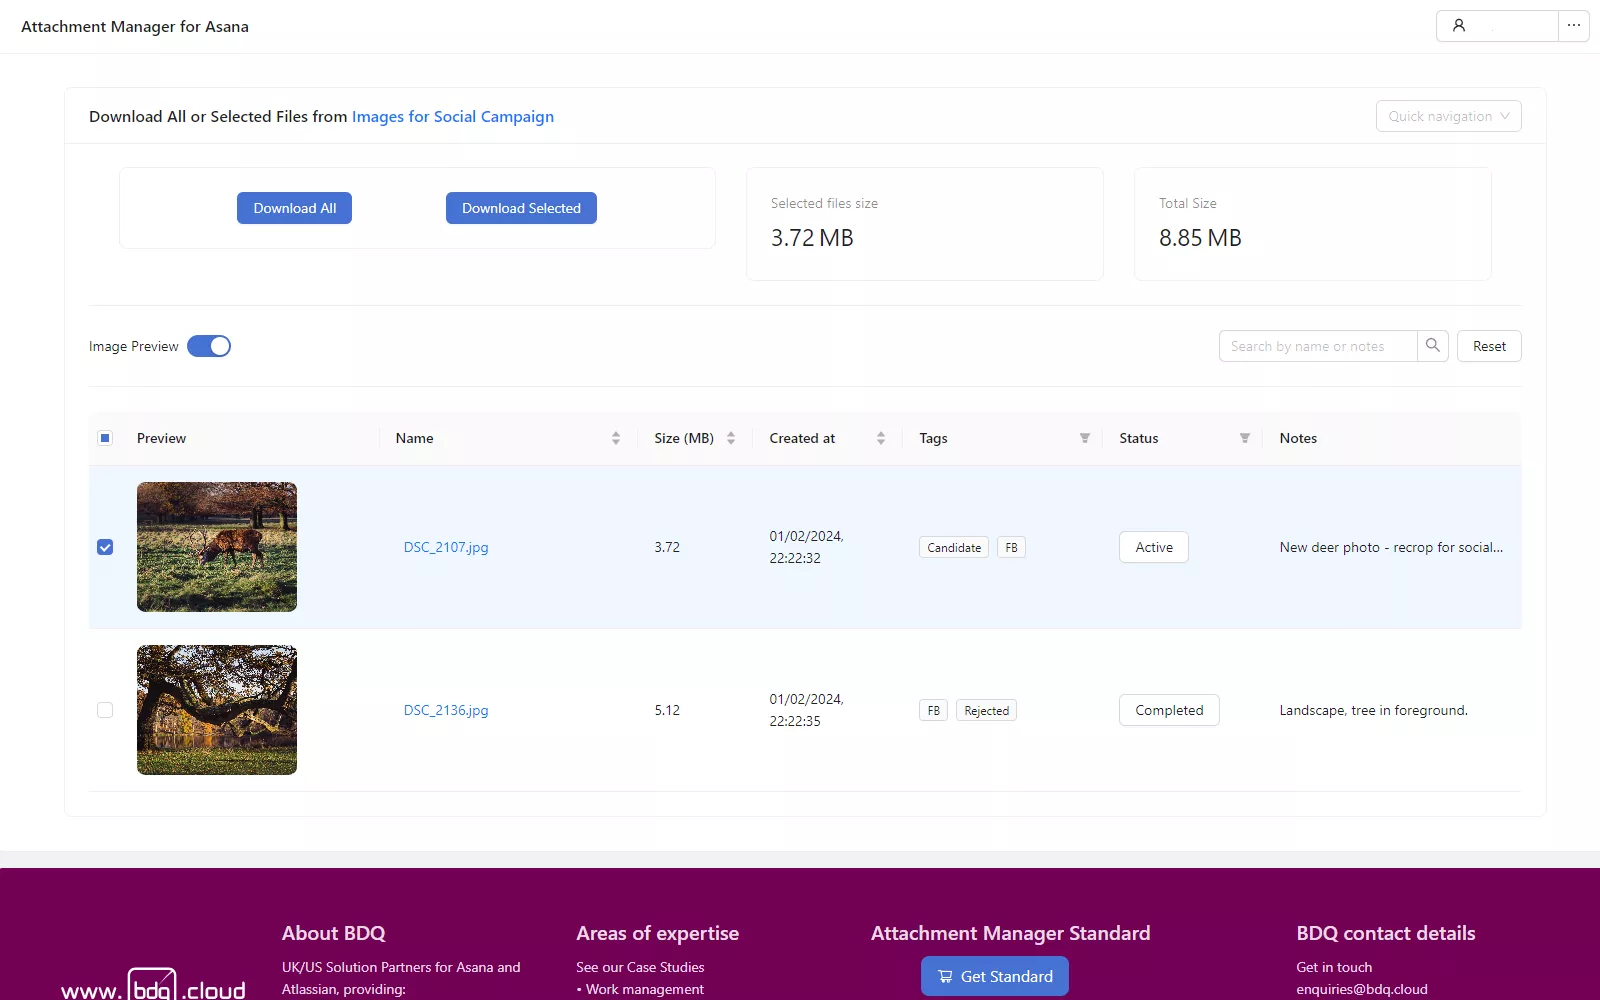Sort by Size (MB) column arrows
The height and width of the screenshot is (1000, 1600).
coord(731,438)
